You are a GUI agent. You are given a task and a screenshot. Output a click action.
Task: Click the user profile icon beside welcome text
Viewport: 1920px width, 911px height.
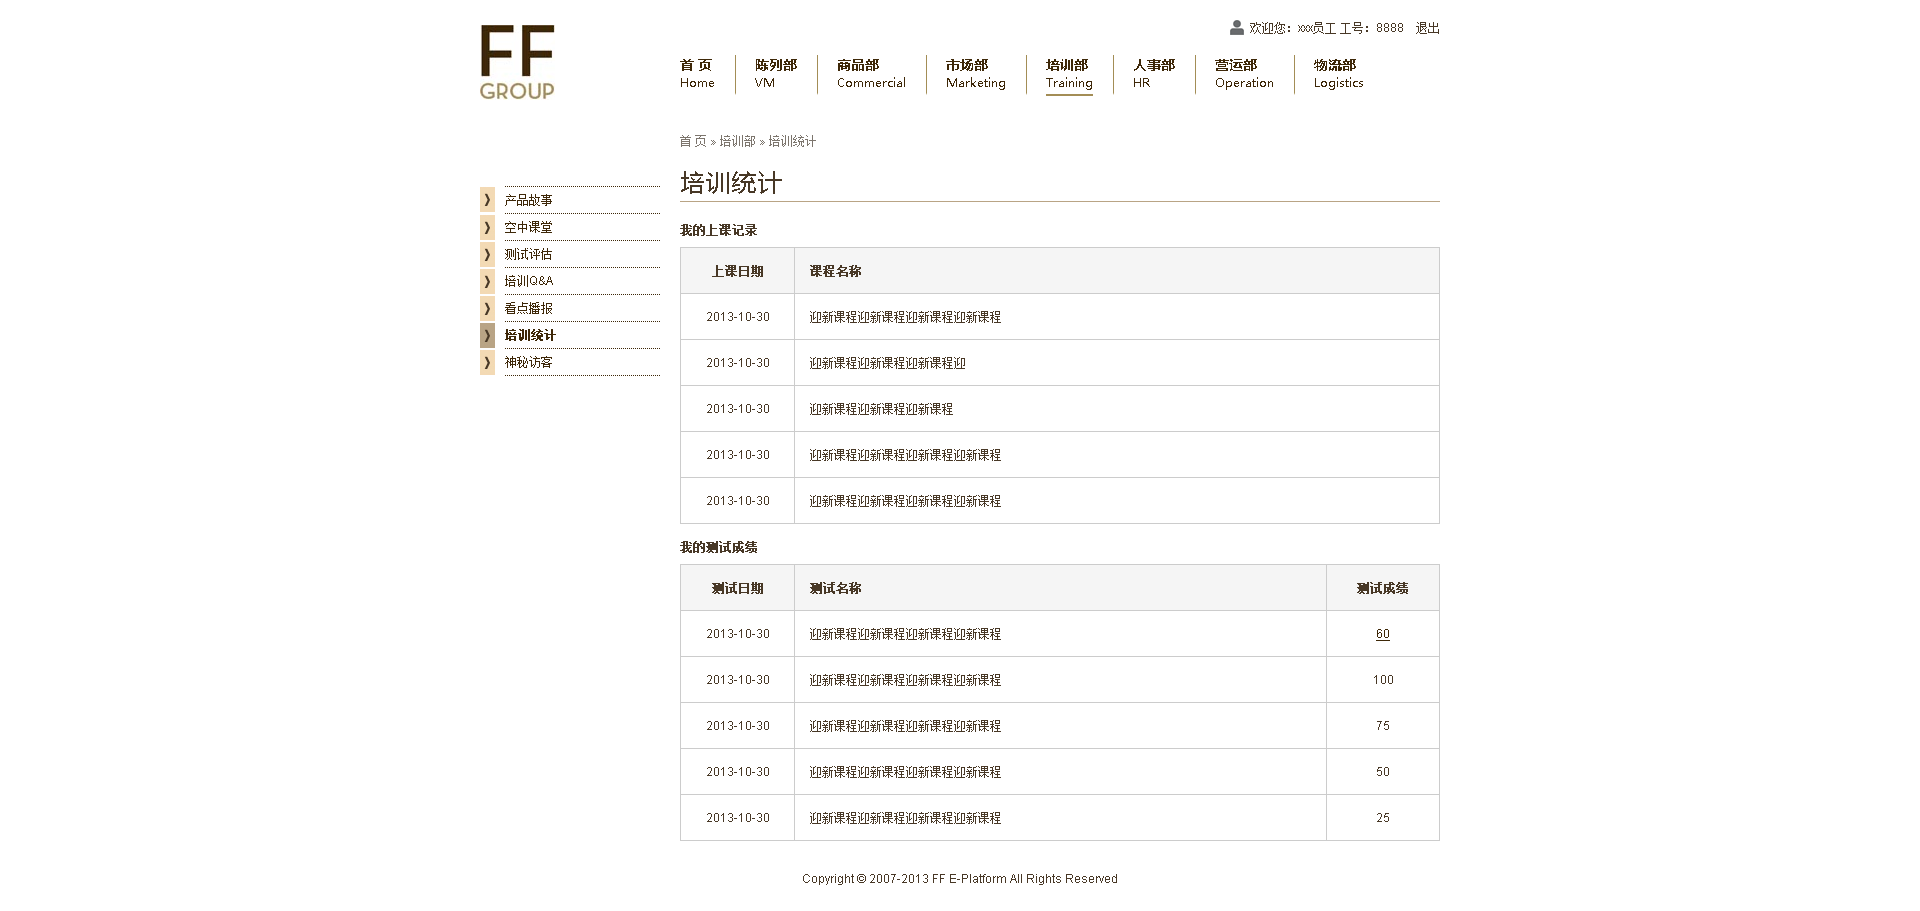tap(1237, 28)
